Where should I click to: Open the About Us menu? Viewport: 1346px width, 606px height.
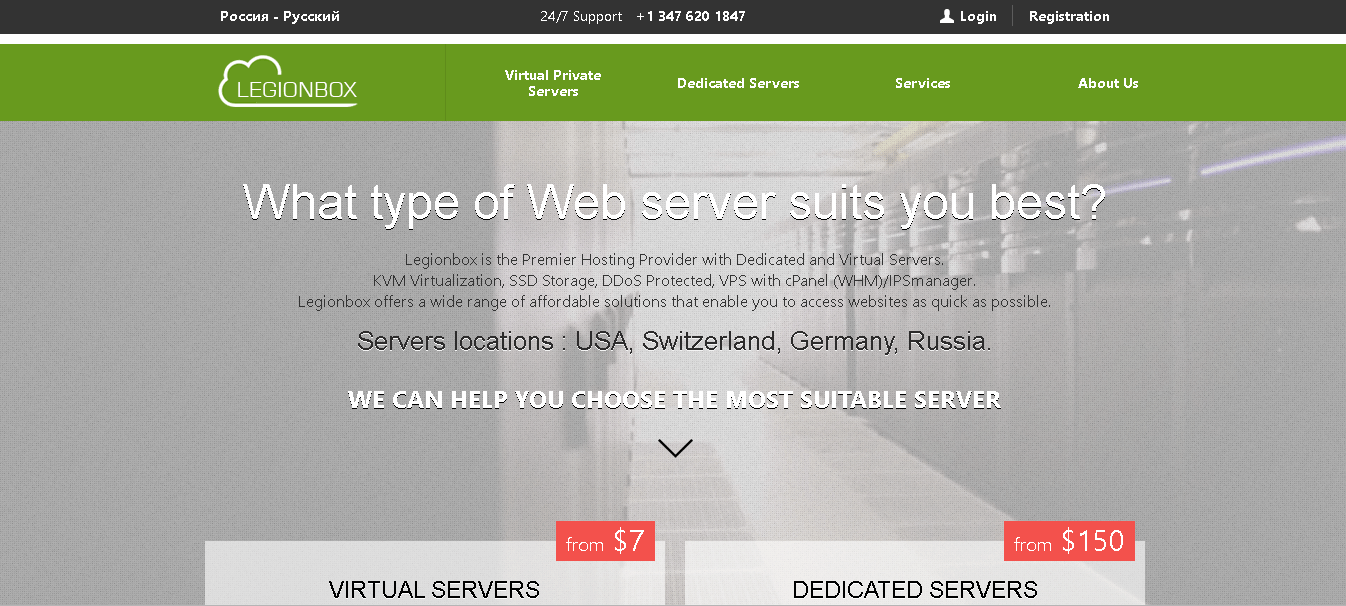click(1108, 83)
